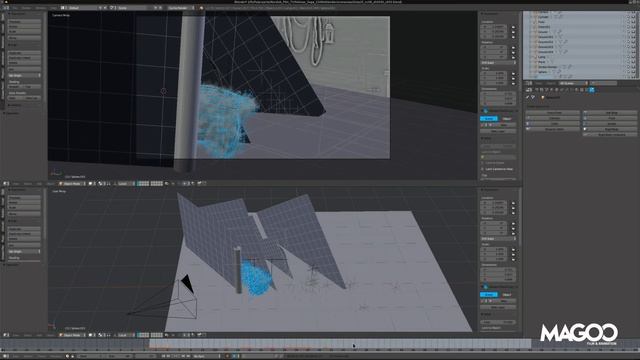Open orientation dropdown in upper viewport header
The image size is (640, 360).
click(126, 184)
